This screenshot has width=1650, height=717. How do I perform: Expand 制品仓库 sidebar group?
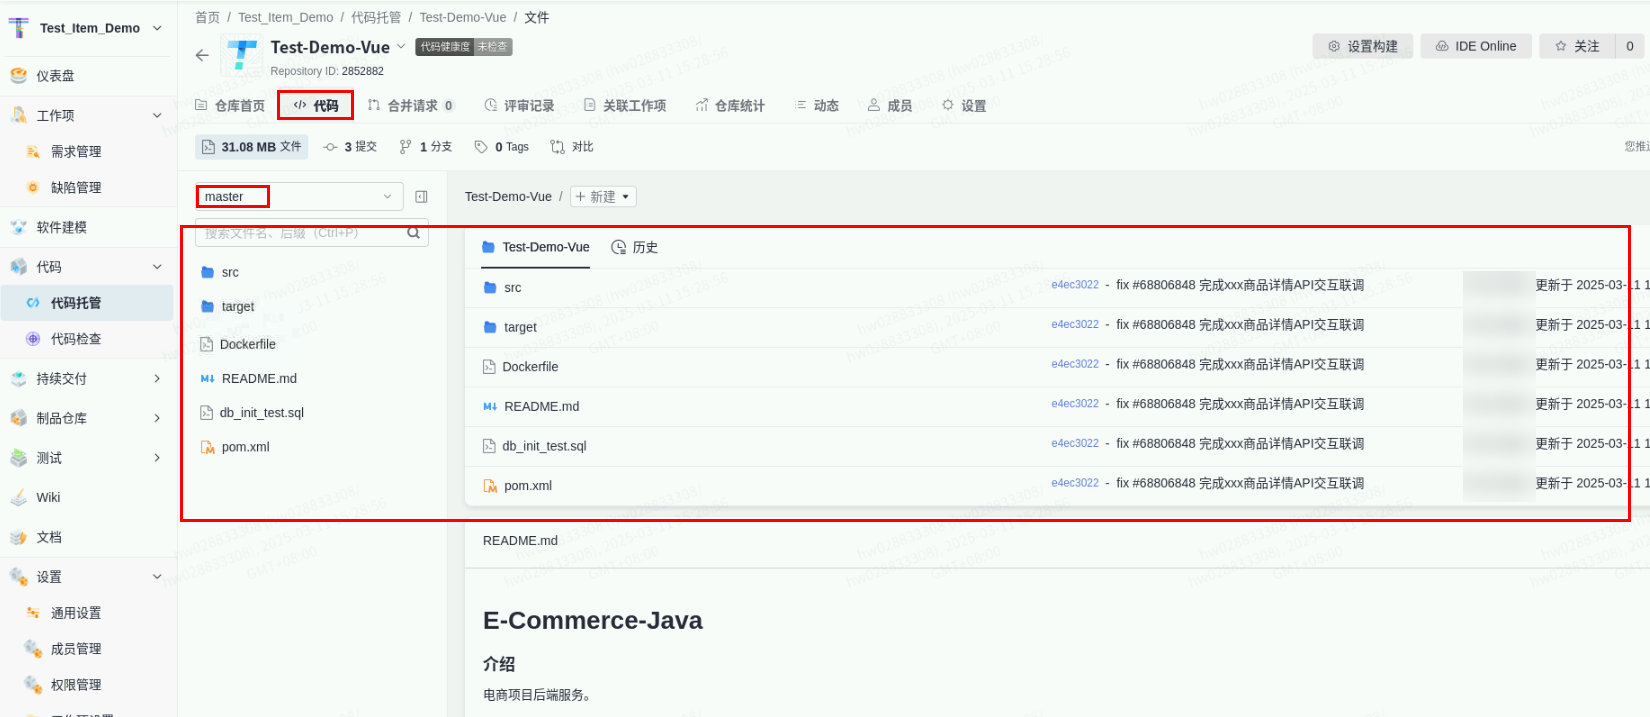[157, 418]
